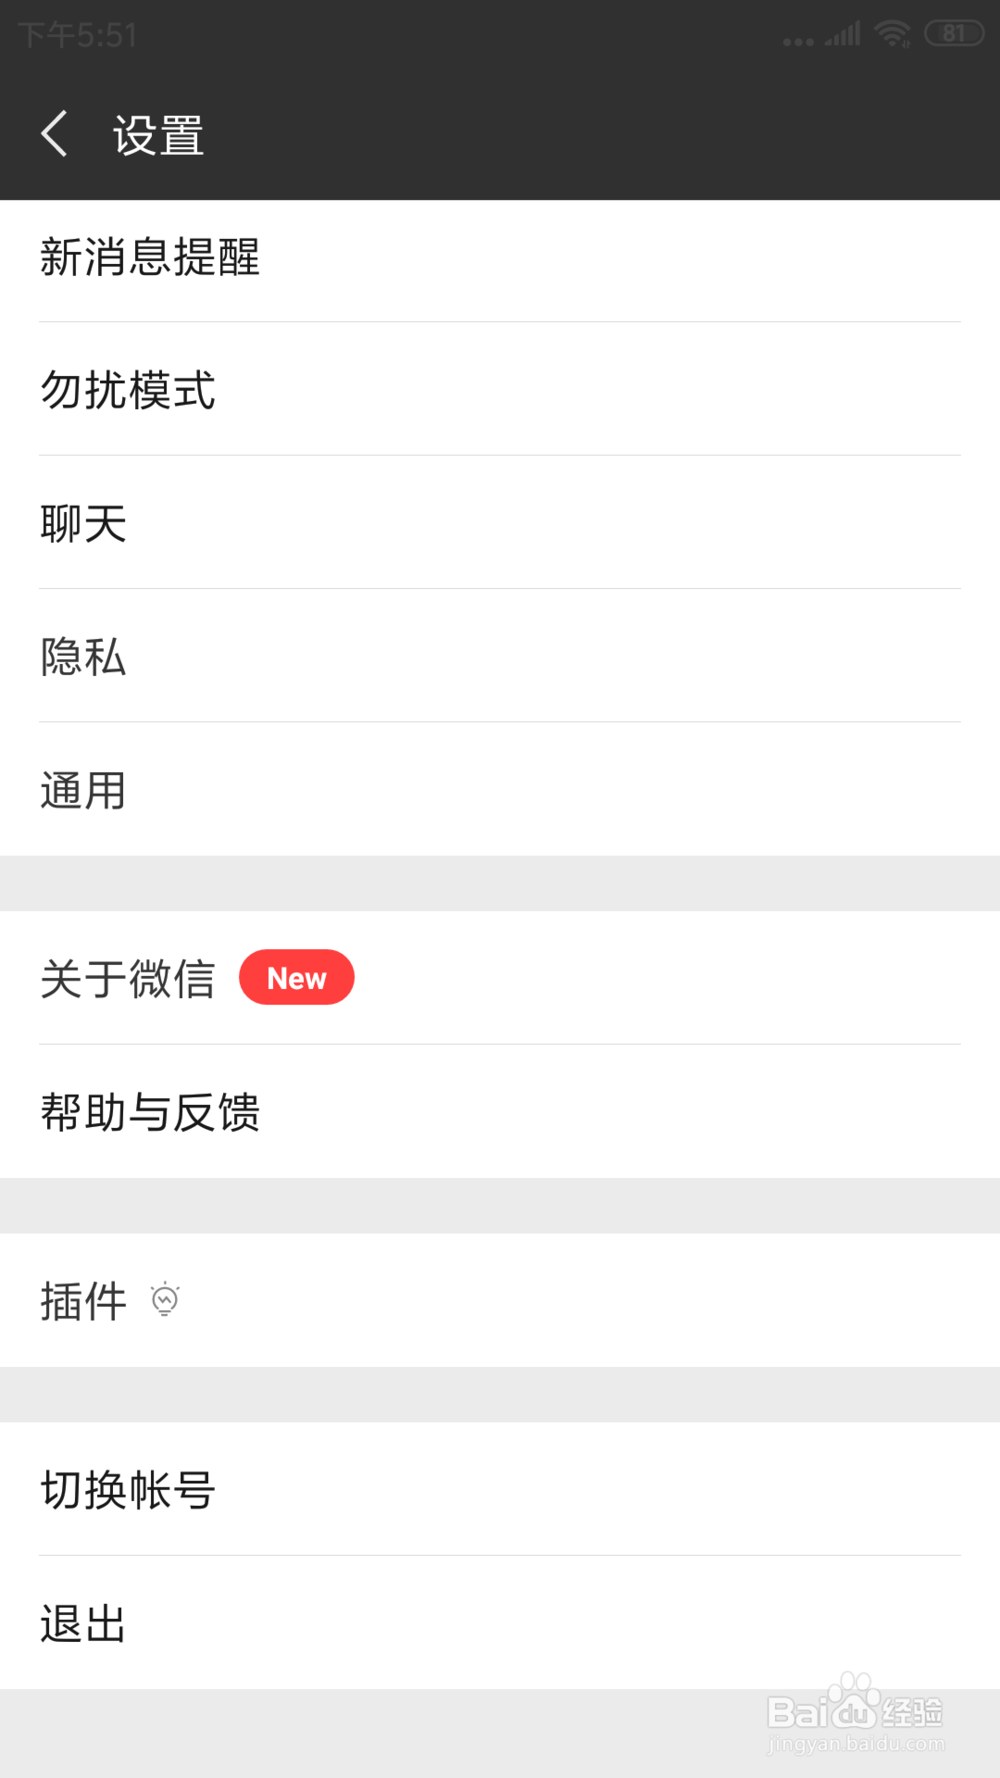Tap the Wi-Fi status icon
The width and height of the screenshot is (1000, 1778).
point(892,35)
